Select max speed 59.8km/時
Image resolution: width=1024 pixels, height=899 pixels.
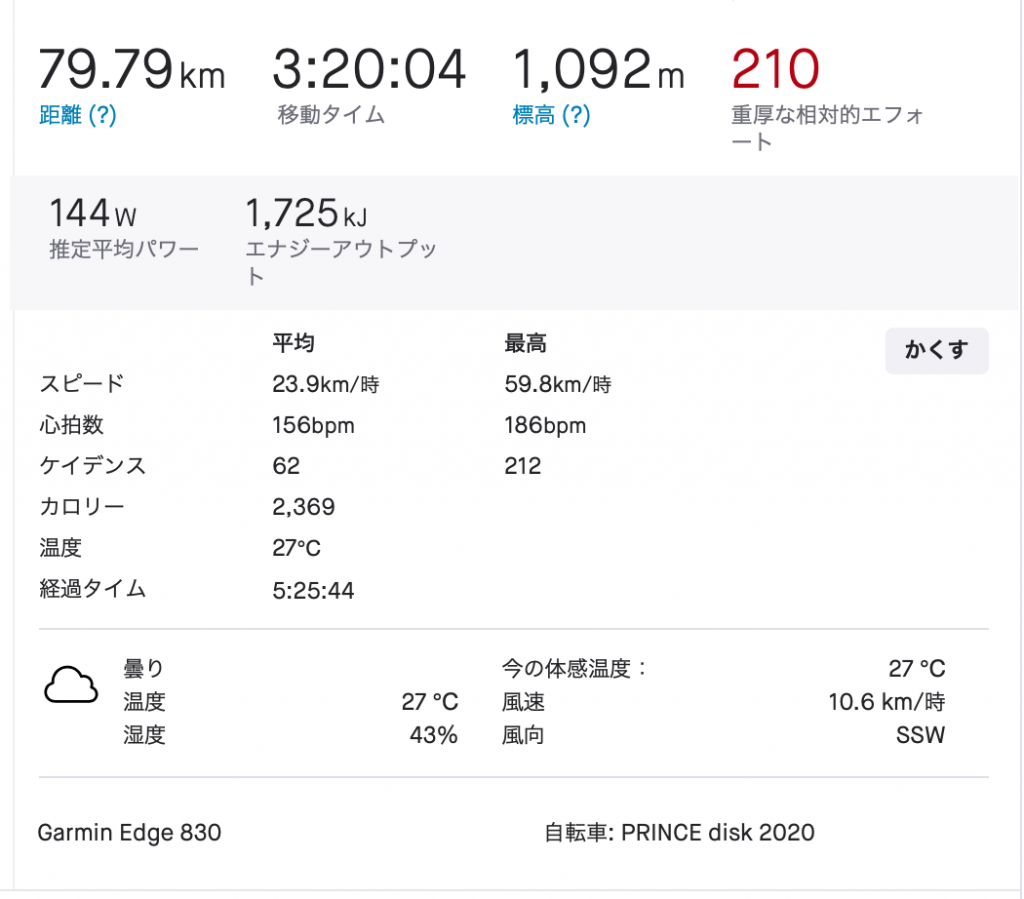tap(558, 385)
